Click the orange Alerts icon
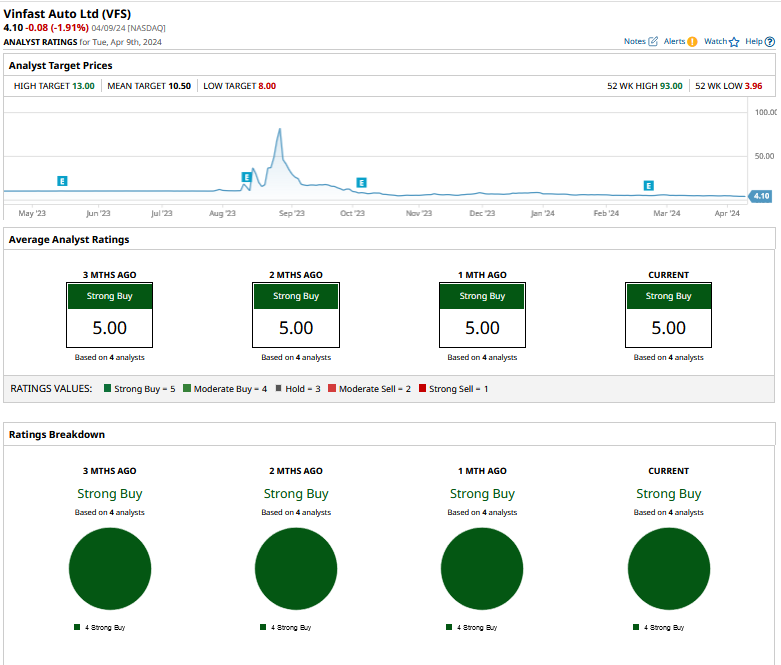 [x=692, y=41]
